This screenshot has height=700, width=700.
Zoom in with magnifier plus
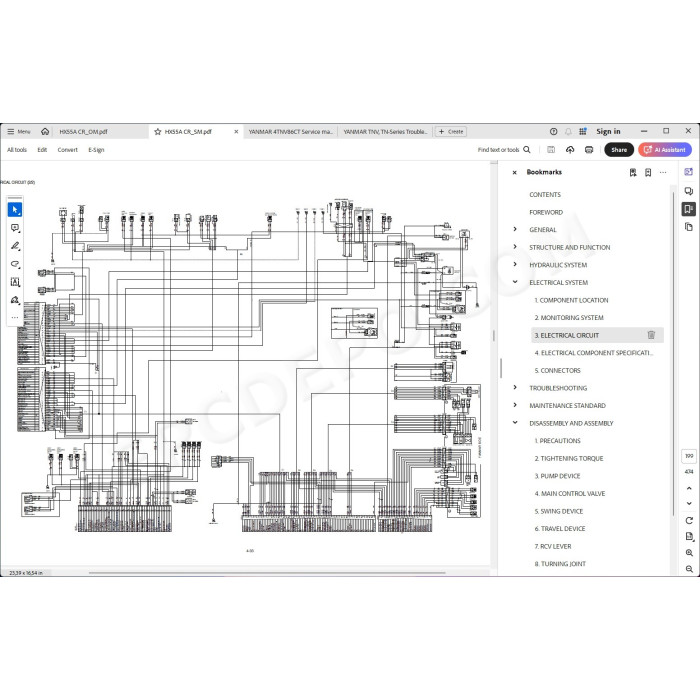coord(689,553)
